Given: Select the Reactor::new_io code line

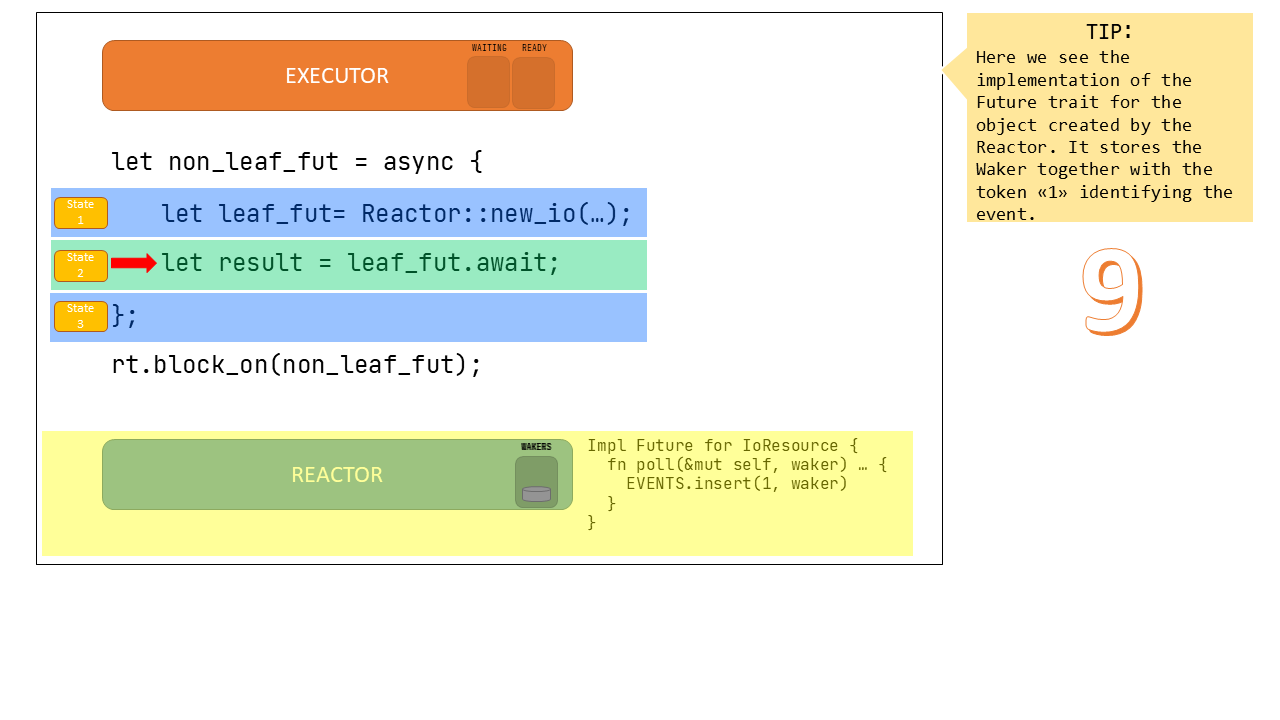Looking at the screenshot, I should [x=396, y=214].
